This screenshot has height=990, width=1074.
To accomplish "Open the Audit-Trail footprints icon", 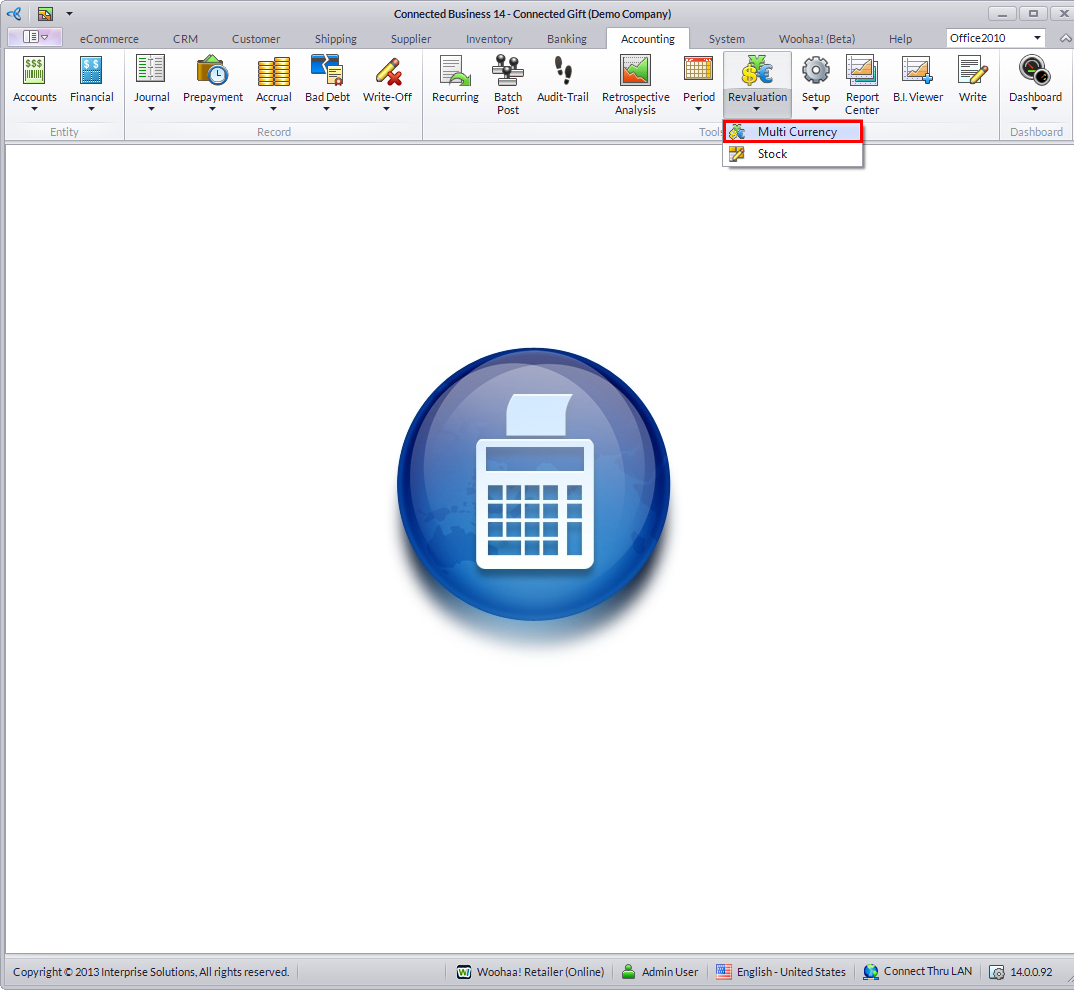I will (x=563, y=70).
